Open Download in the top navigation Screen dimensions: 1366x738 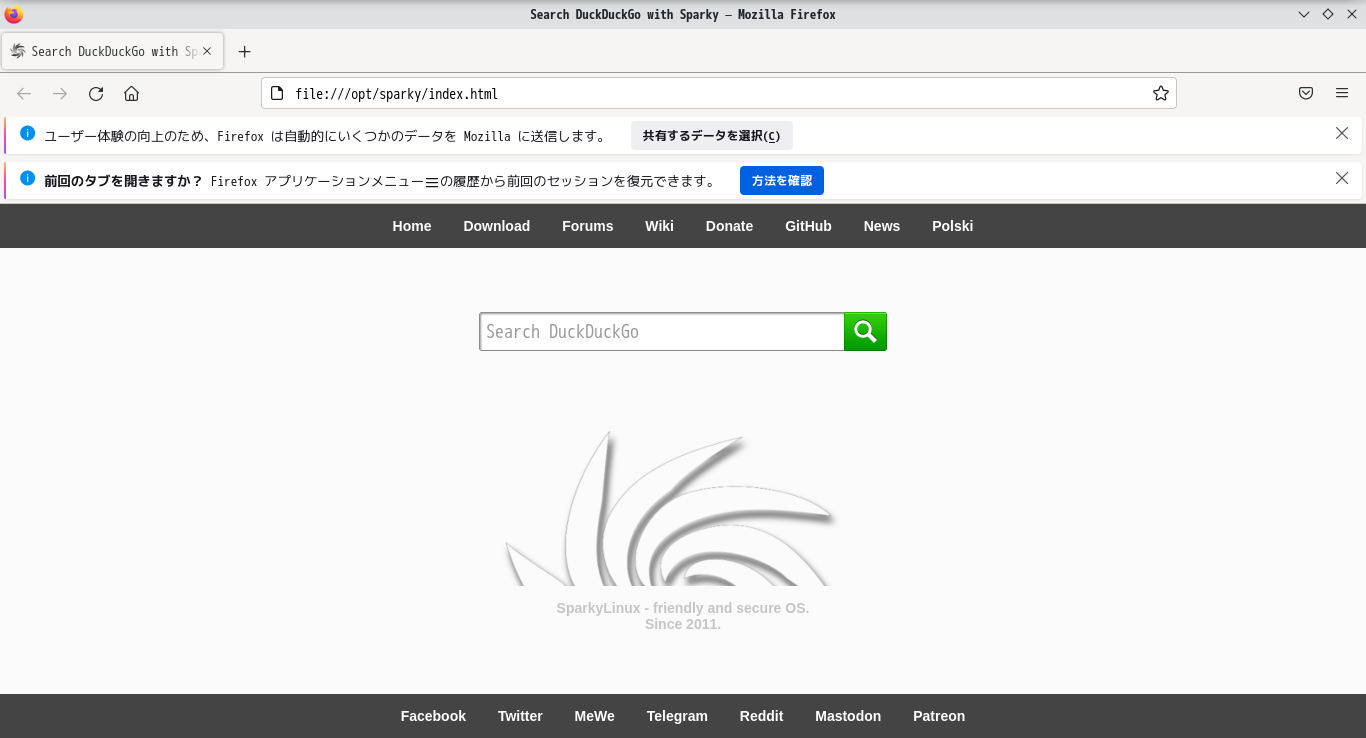tap(497, 226)
